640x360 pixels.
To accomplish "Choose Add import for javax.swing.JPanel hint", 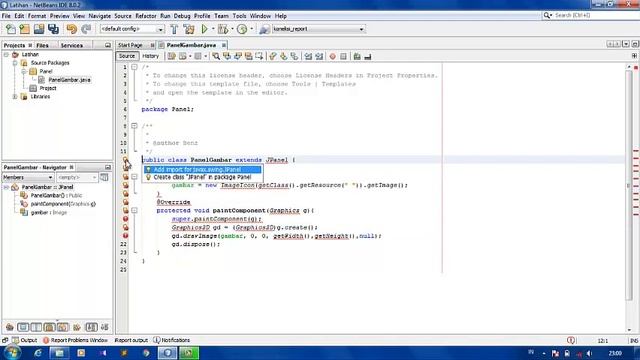I will click(x=202, y=169).
